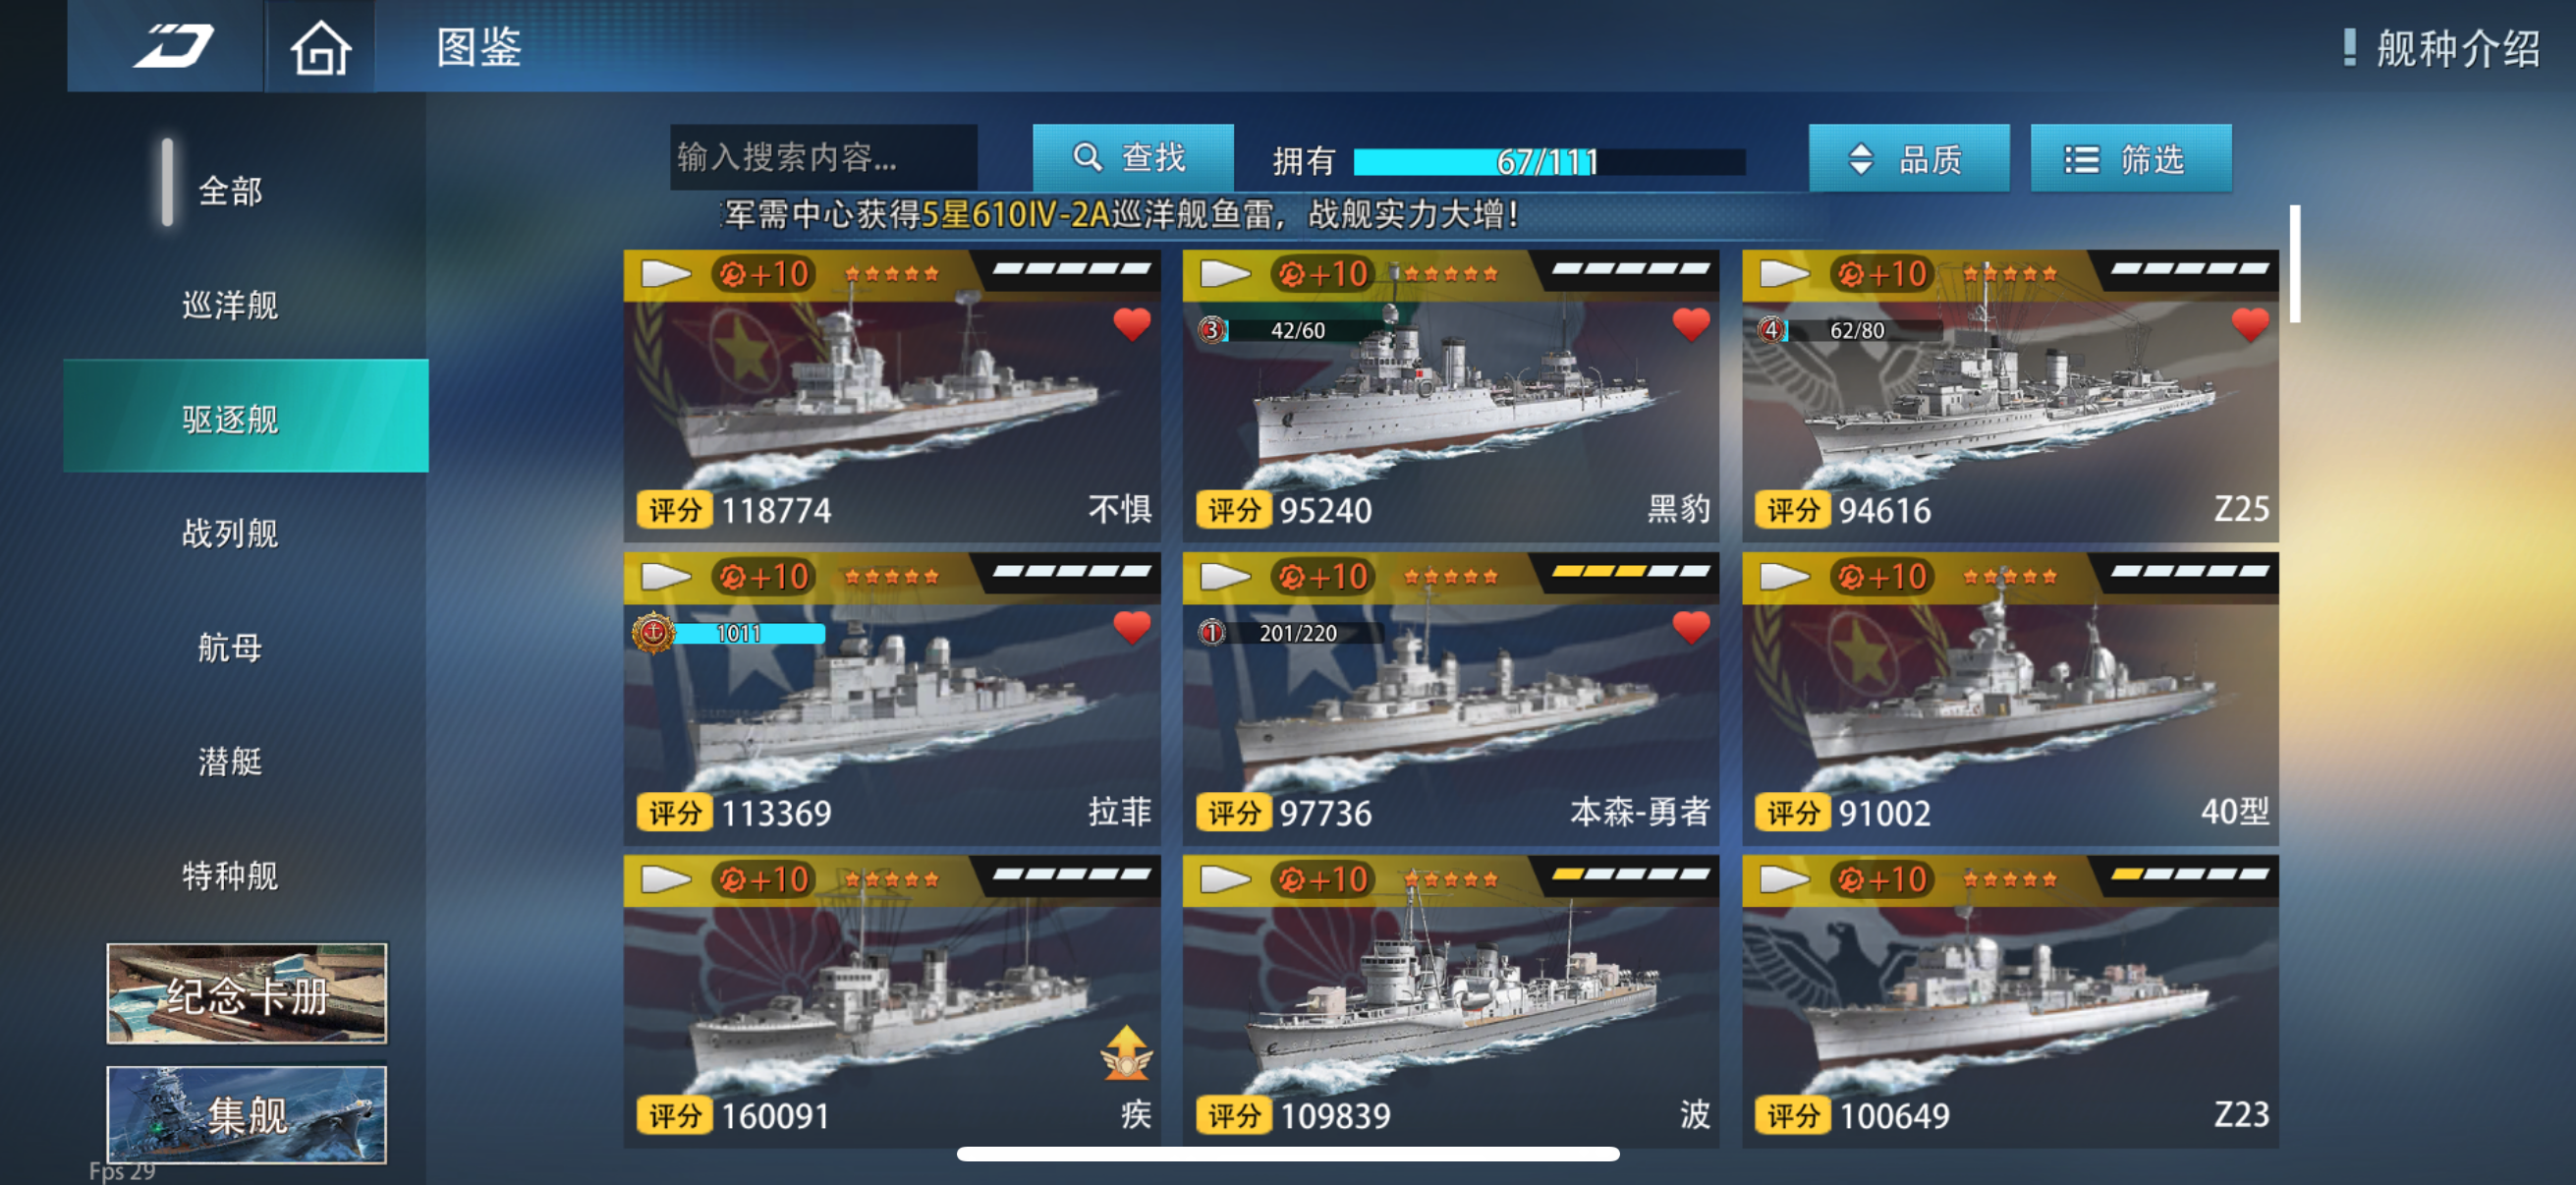Go to home via house icon
The height and width of the screenshot is (1185, 2576).
(320, 47)
